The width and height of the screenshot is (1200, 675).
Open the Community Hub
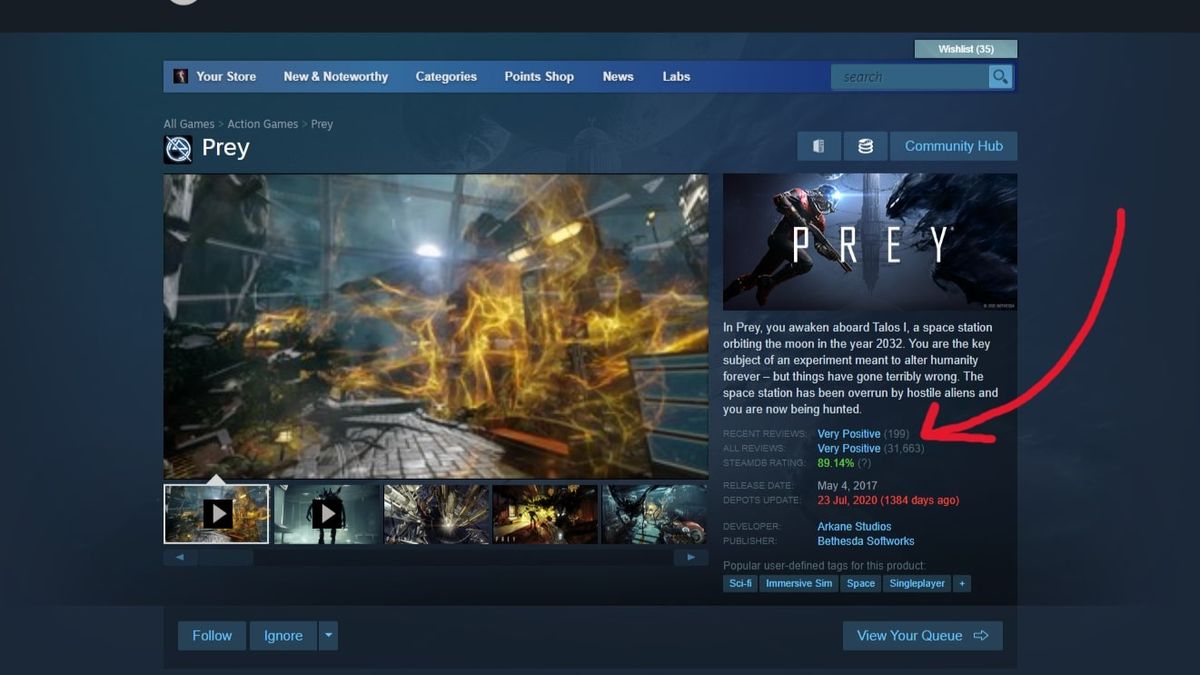tap(953, 146)
